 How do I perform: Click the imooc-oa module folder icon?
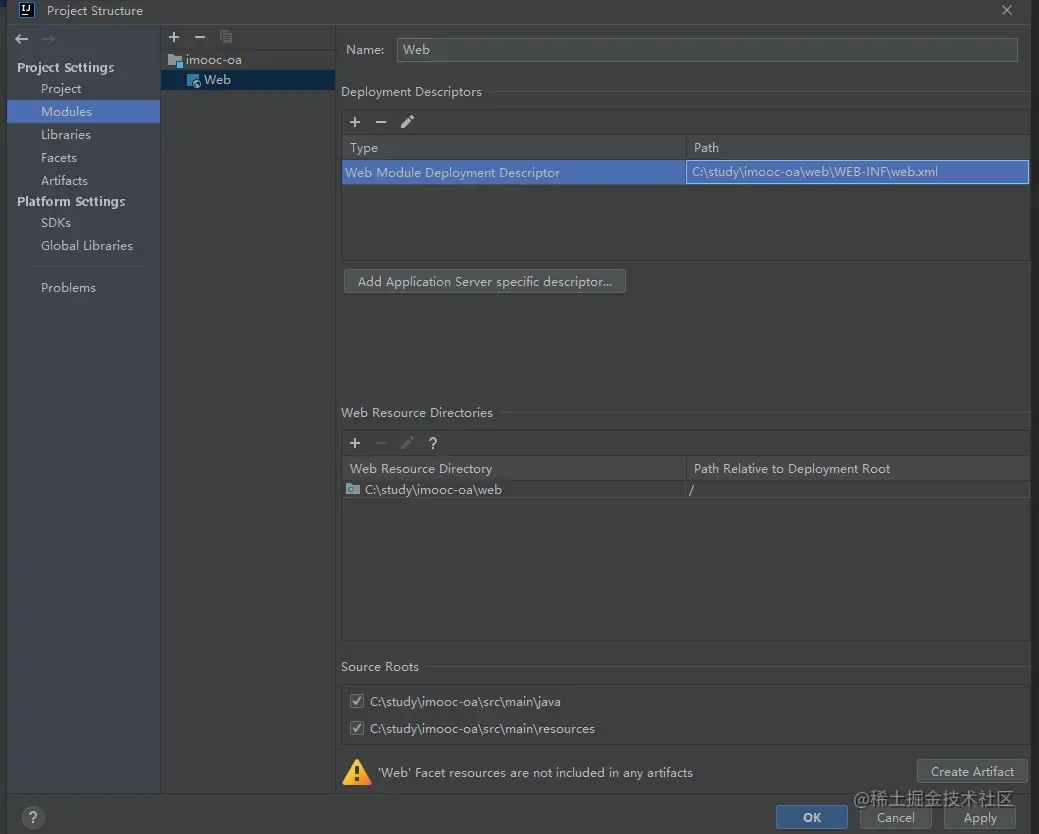pyautogui.click(x=175, y=60)
